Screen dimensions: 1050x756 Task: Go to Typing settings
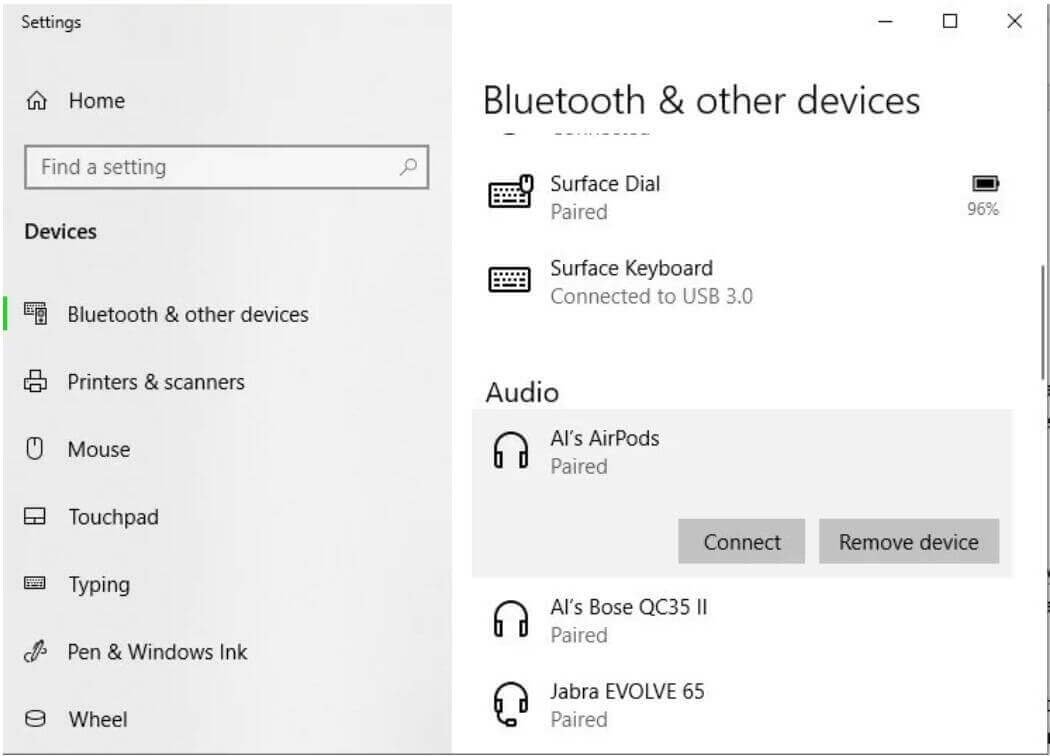tap(98, 584)
